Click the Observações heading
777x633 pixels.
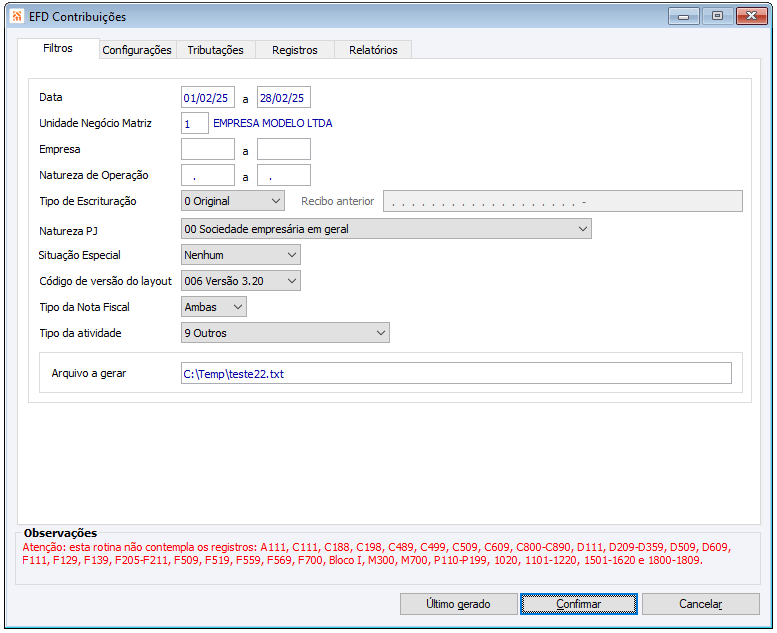(x=60, y=533)
